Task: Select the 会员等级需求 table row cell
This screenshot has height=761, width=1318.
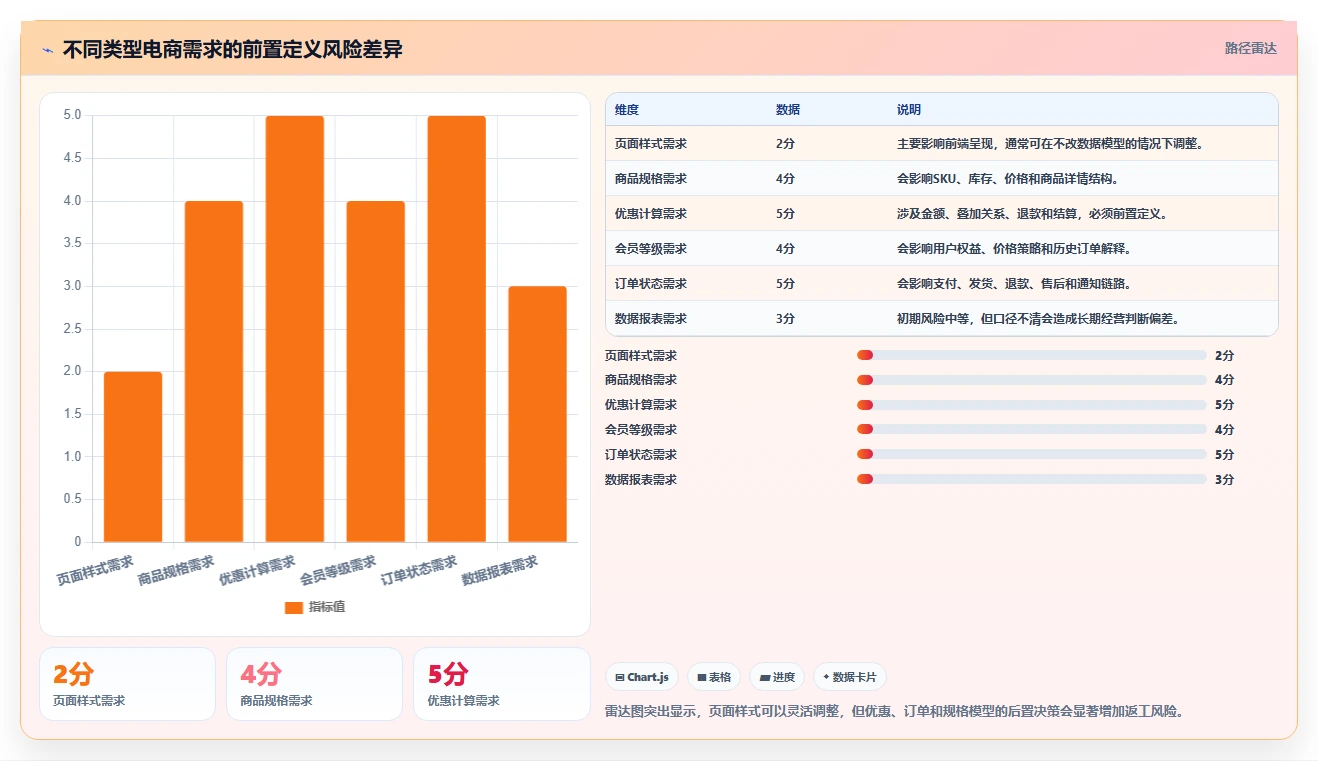Action: [651, 249]
